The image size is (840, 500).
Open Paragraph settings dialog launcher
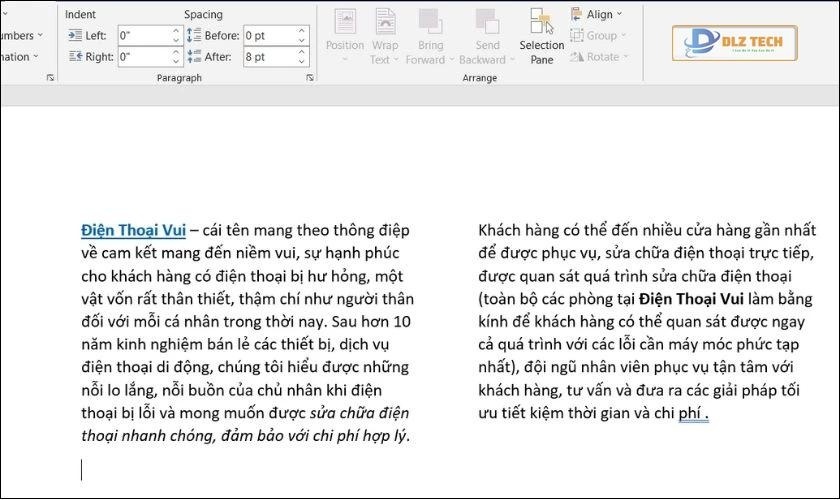pos(309,78)
